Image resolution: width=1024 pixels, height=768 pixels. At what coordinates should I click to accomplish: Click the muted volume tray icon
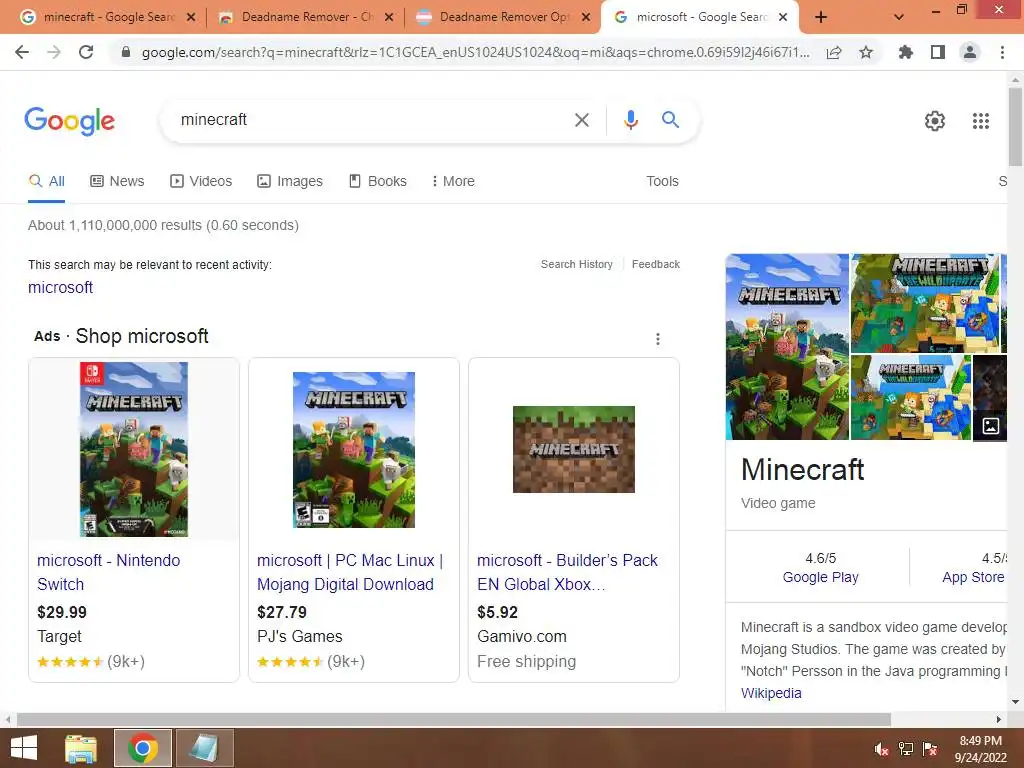(881, 749)
